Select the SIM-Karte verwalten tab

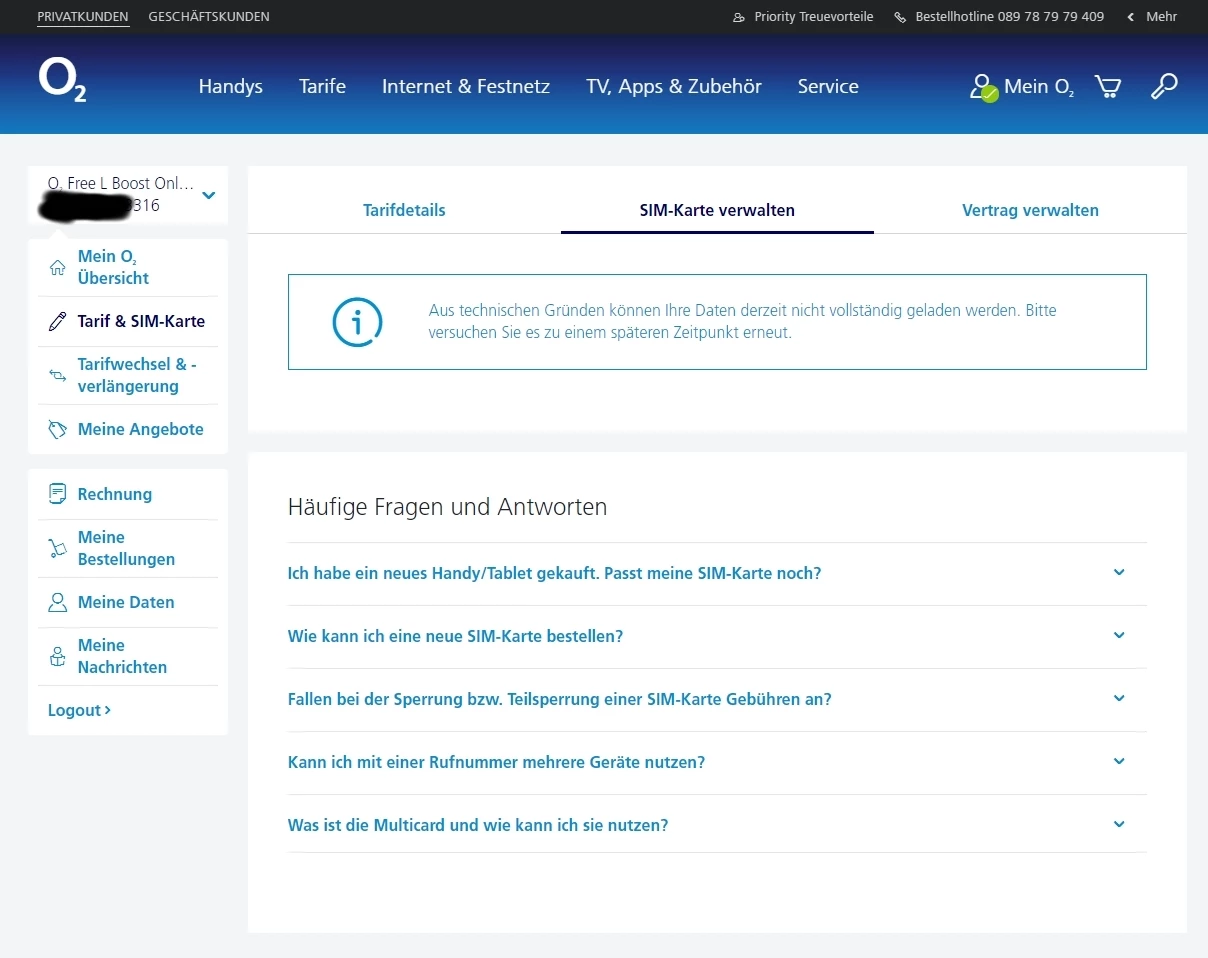tap(717, 210)
